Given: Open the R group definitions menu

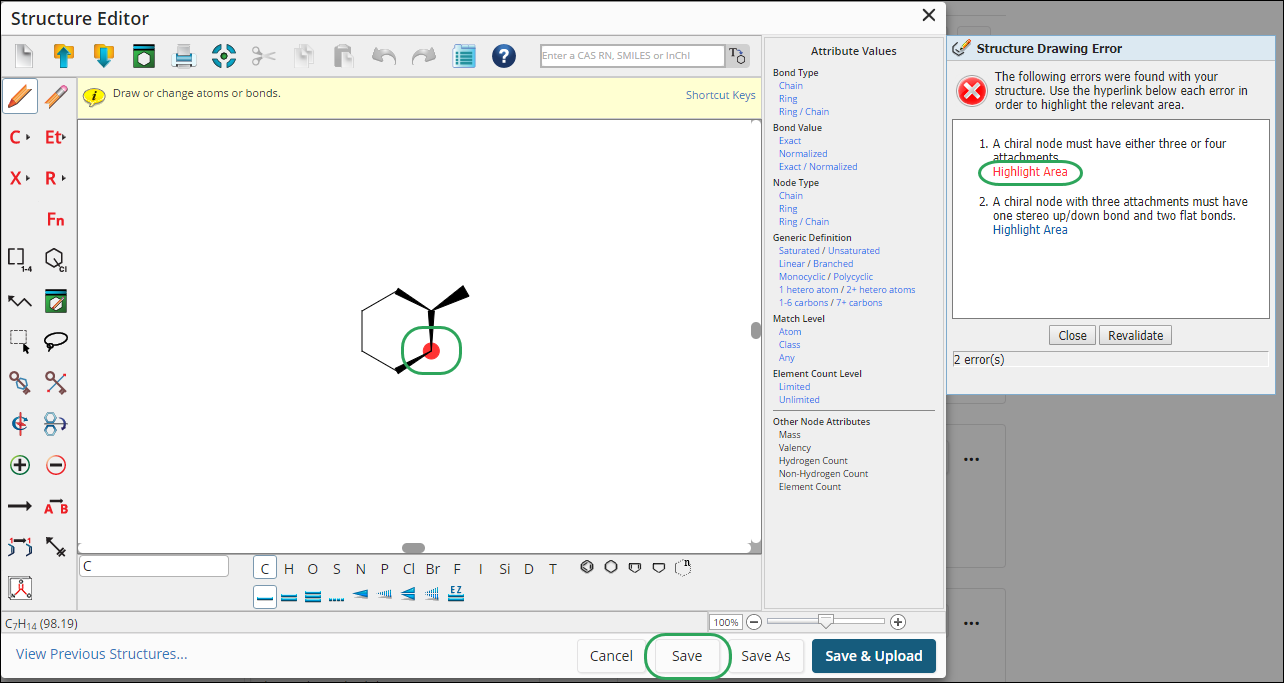Looking at the screenshot, I should pyautogui.click(x=56, y=178).
